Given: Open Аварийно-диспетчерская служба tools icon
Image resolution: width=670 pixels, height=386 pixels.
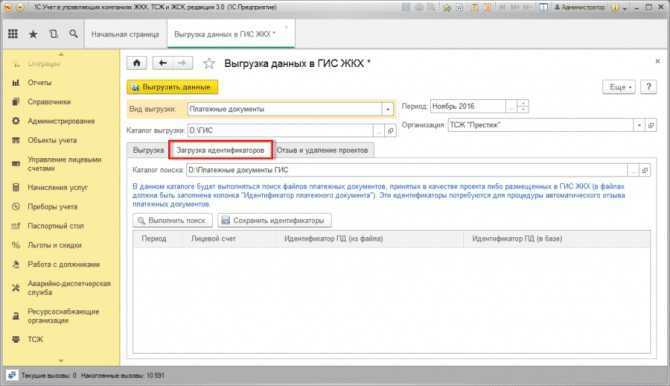Looking at the screenshot, I should 16,288.
